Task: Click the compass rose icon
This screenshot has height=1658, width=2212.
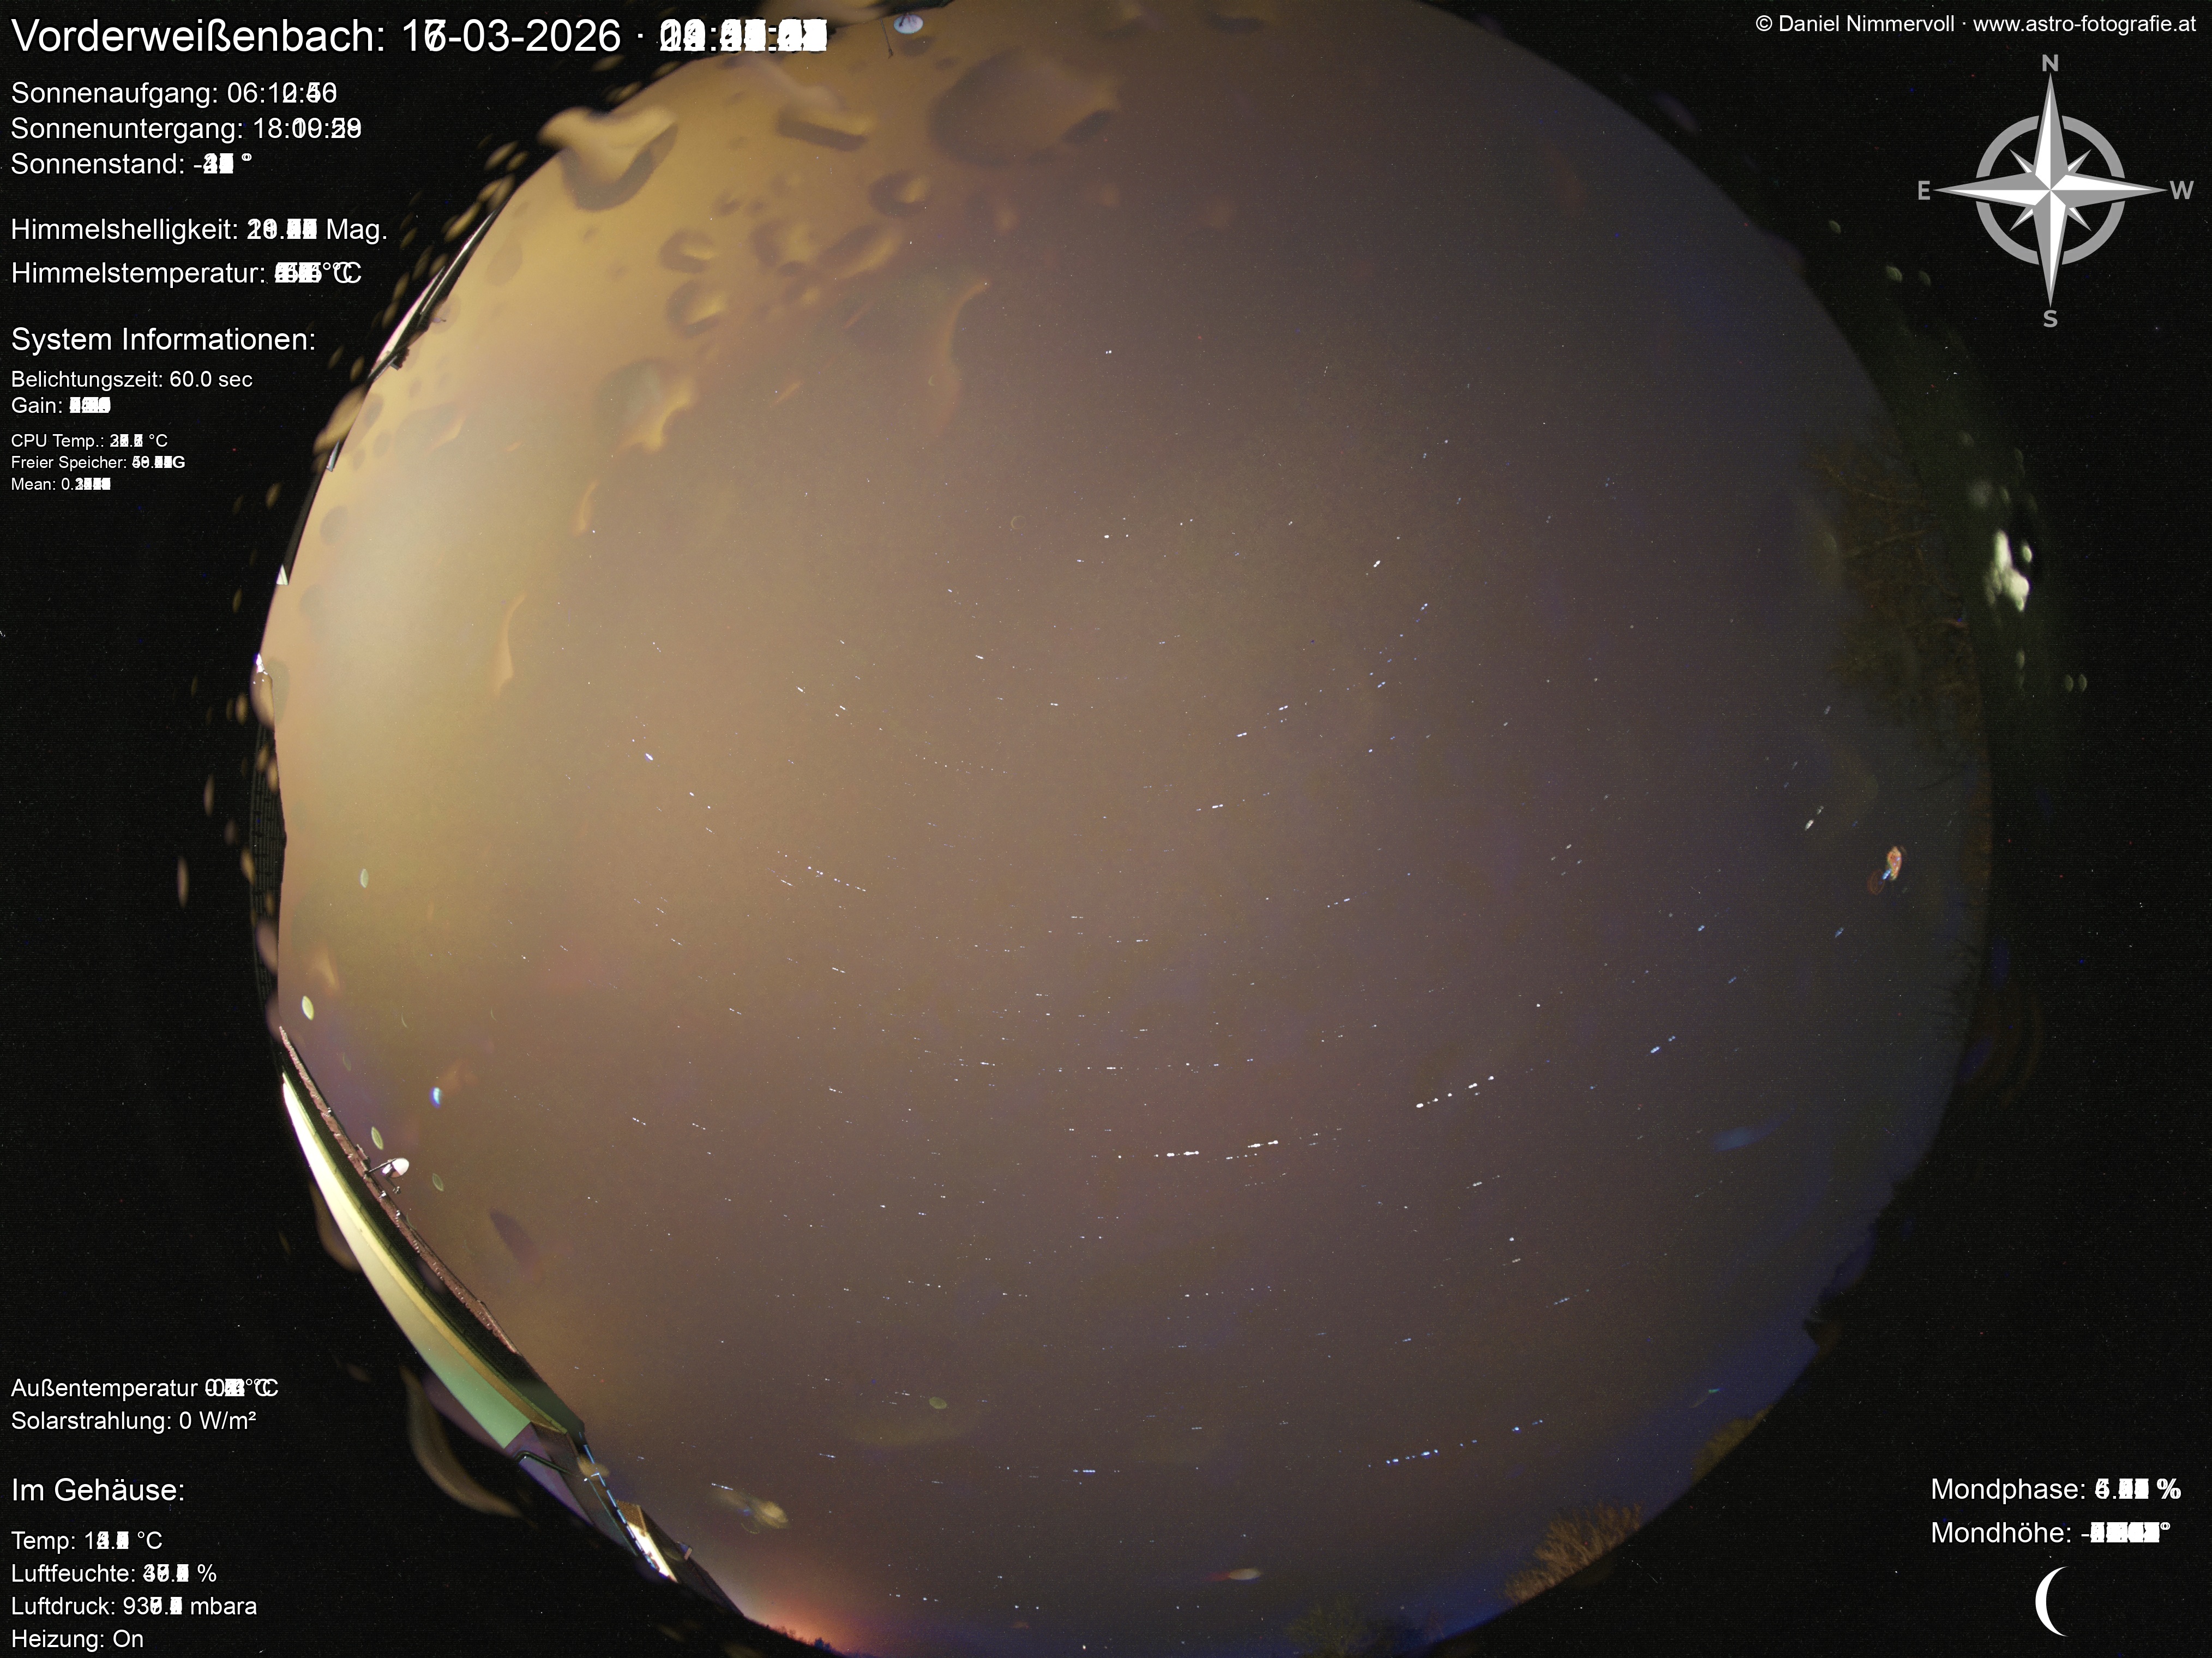Action: 2050,190
